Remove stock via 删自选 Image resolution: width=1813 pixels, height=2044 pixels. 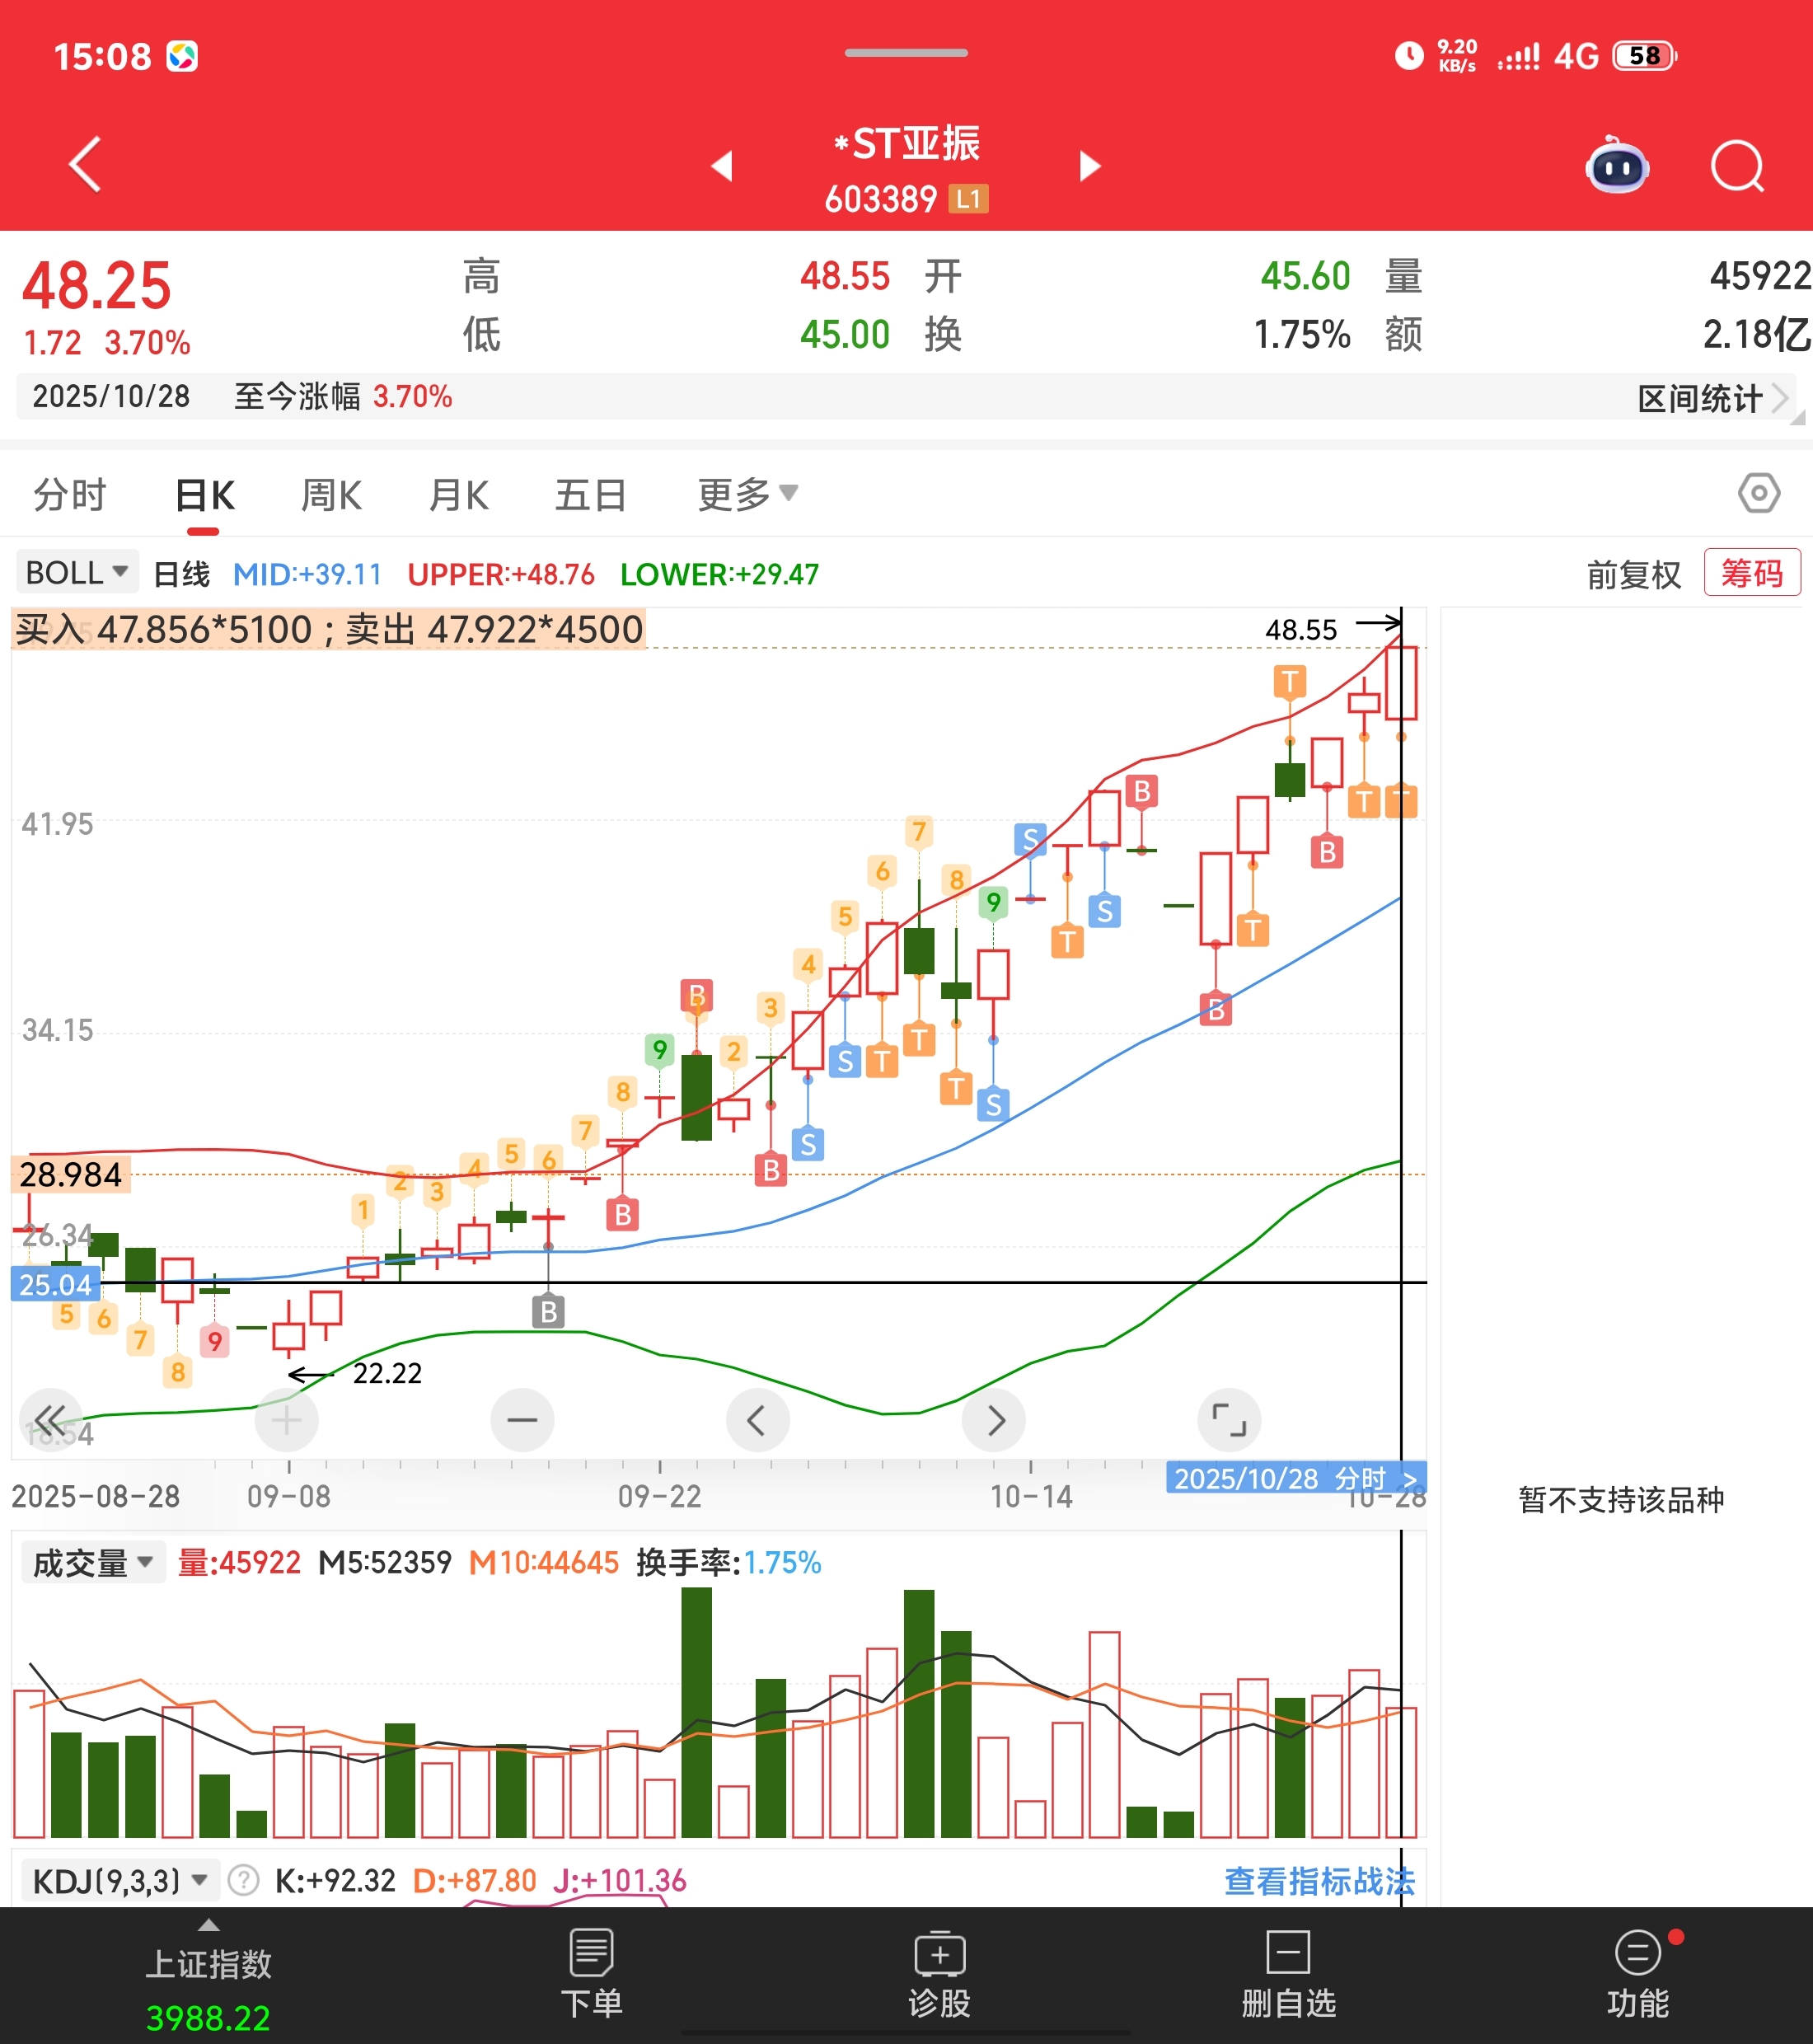[x=1288, y=1975]
